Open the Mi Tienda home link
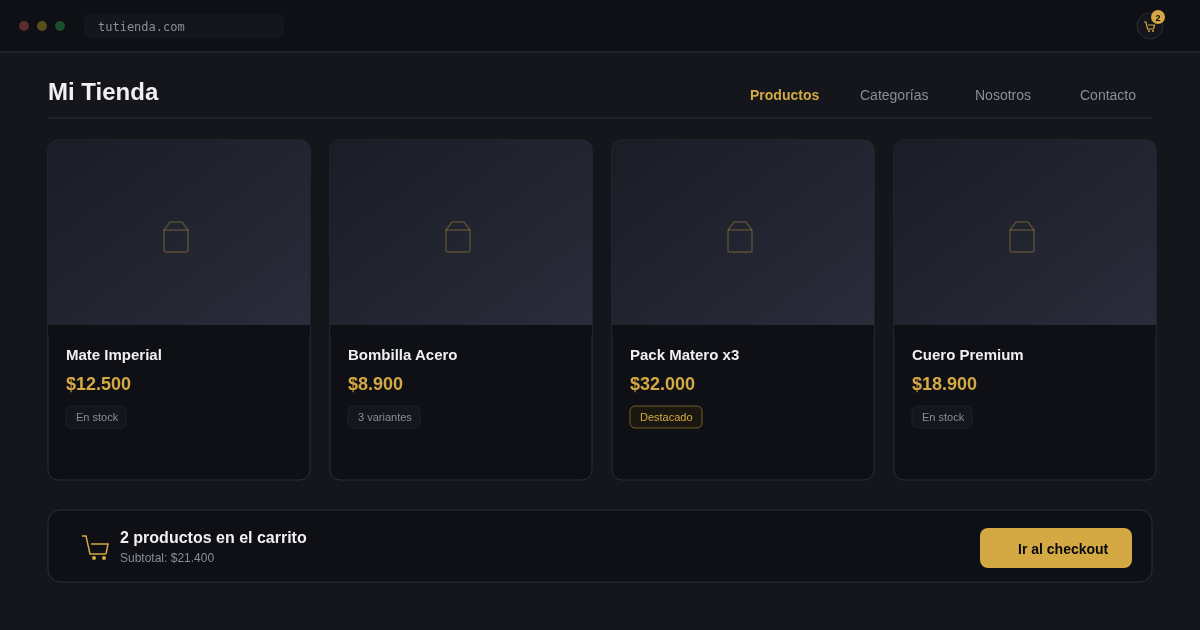The image size is (1200, 630). [x=103, y=91]
